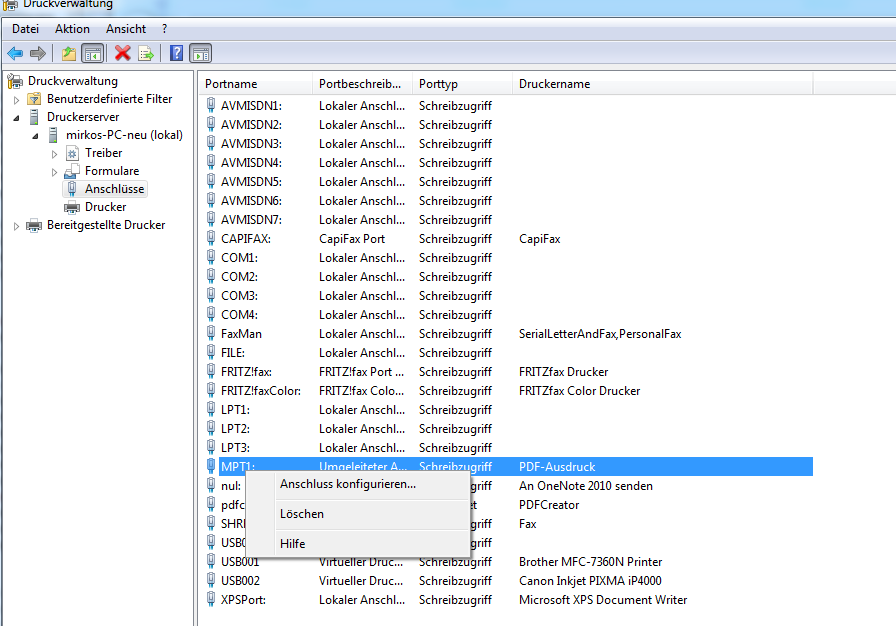Click the port icon beside FRITZ!fax:
Image resolution: width=896 pixels, height=626 pixels.
point(211,371)
